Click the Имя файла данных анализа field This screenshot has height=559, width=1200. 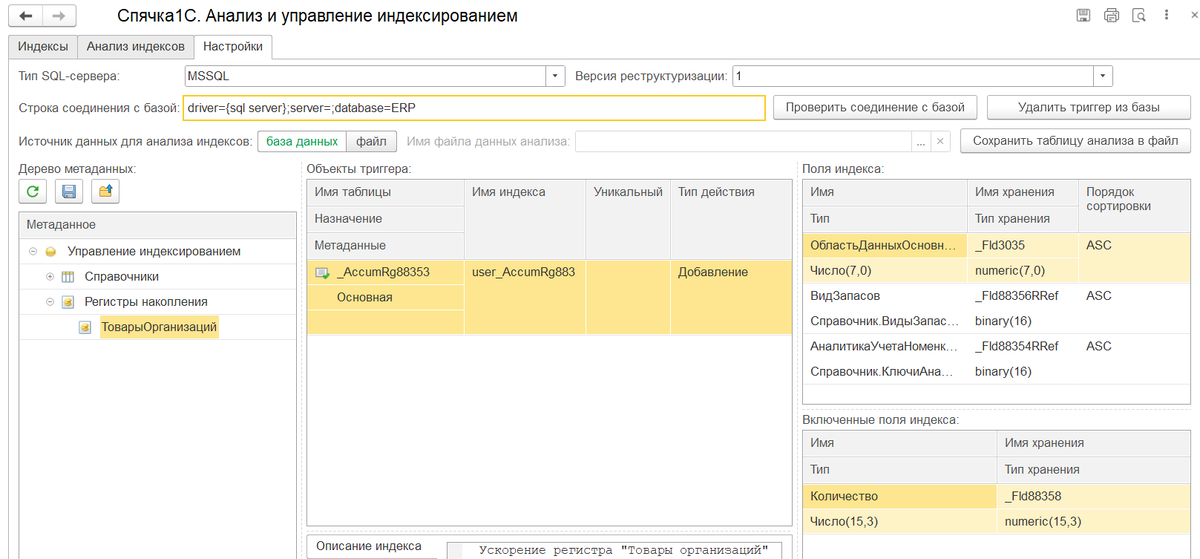pos(744,142)
